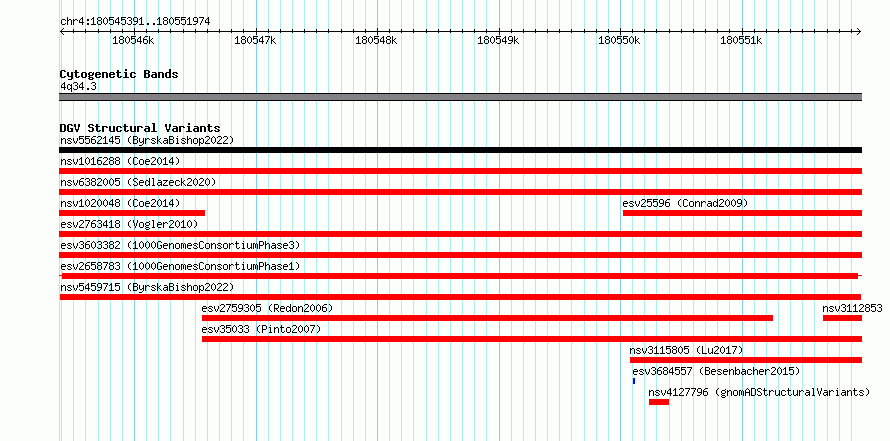Click esv2658783 (1000GenomesConsortiumPhase1) label
The image size is (890, 441).
[180, 266]
